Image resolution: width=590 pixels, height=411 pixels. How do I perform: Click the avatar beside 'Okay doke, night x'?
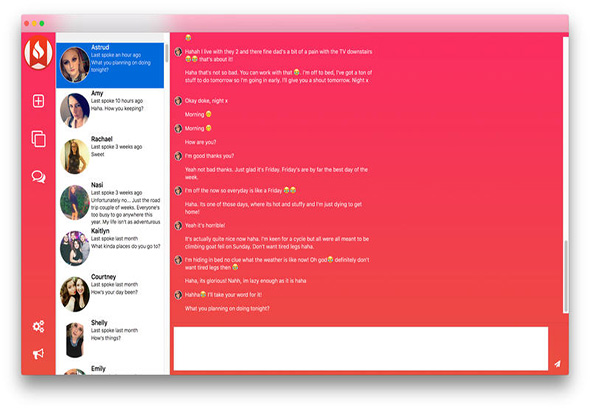[x=178, y=100]
